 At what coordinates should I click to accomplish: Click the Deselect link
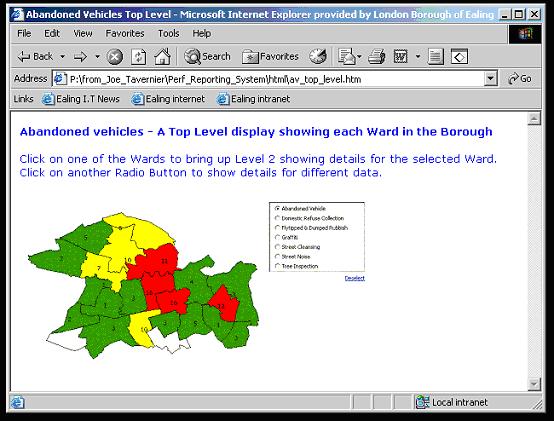tap(354, 278)
